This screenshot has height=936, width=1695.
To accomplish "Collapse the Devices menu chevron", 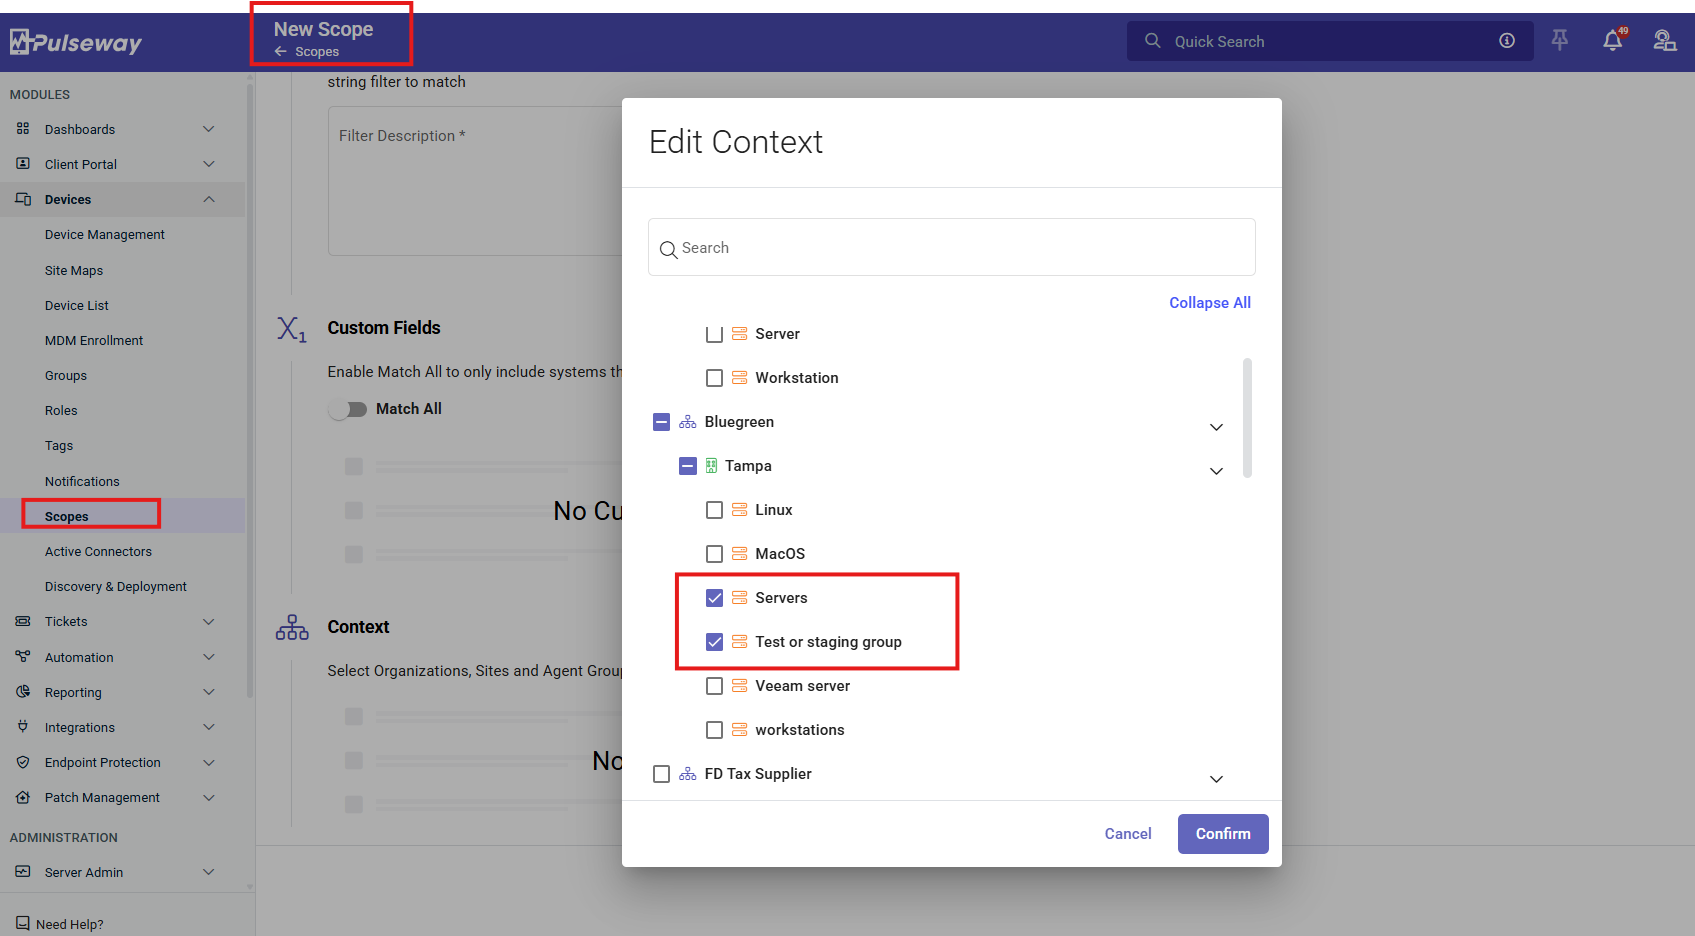I will coord(208,199).
